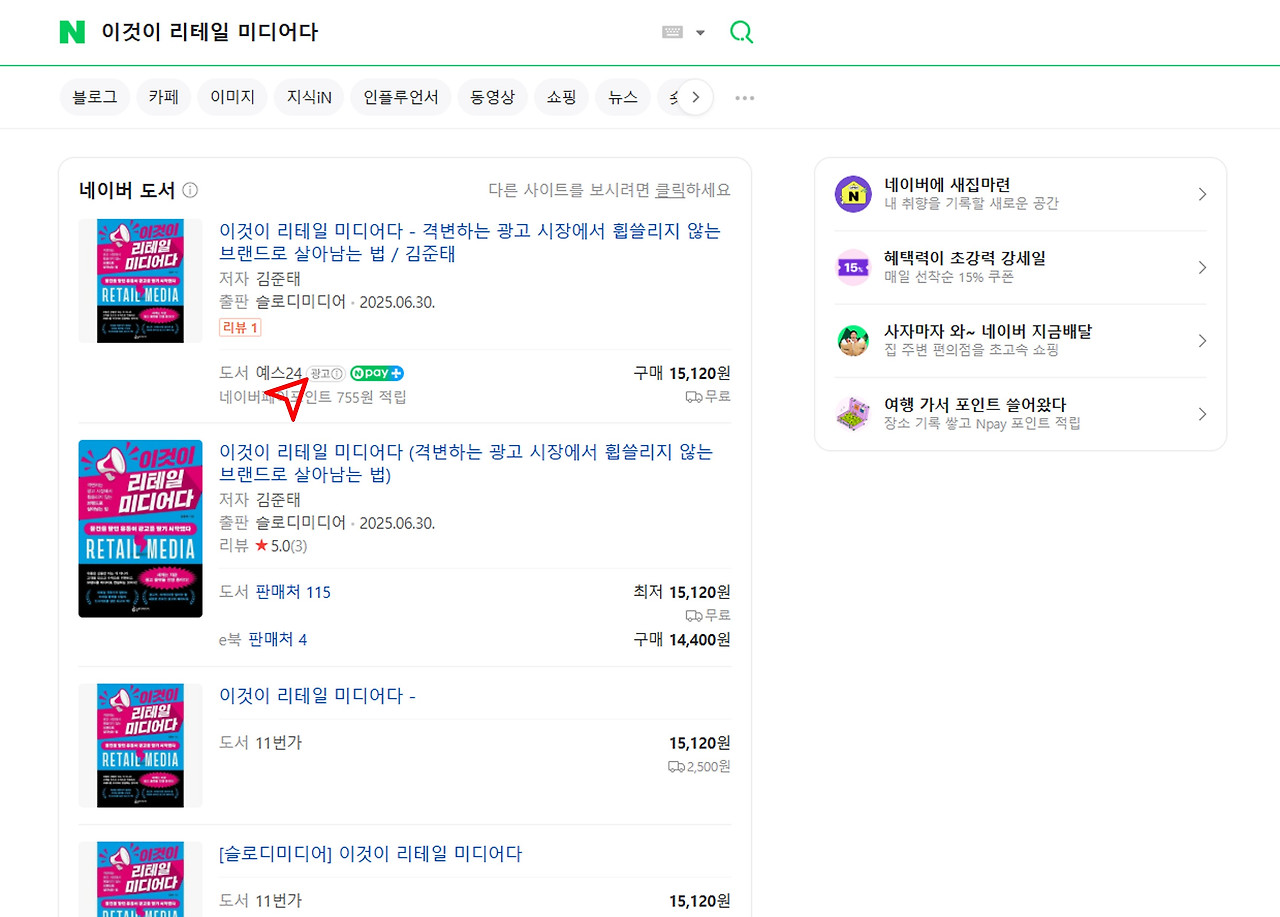Open the third book thumbnail beside 이것이 리테일 미디어다 -
Screen dimensions: 1280x917
coord(140,746)
